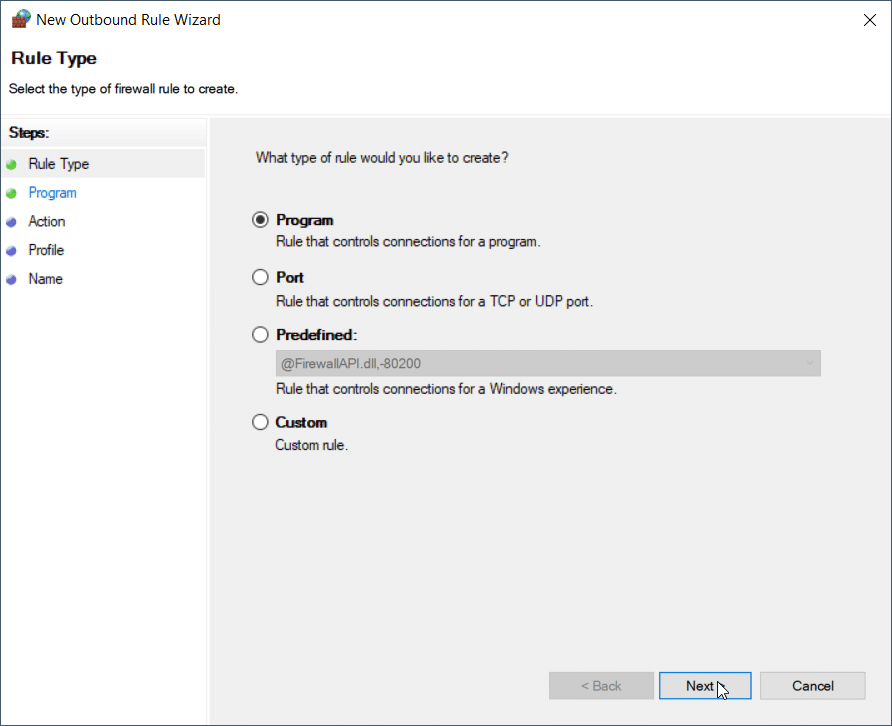
Task: Click the disabled Back button
Action: coord(601,686)
